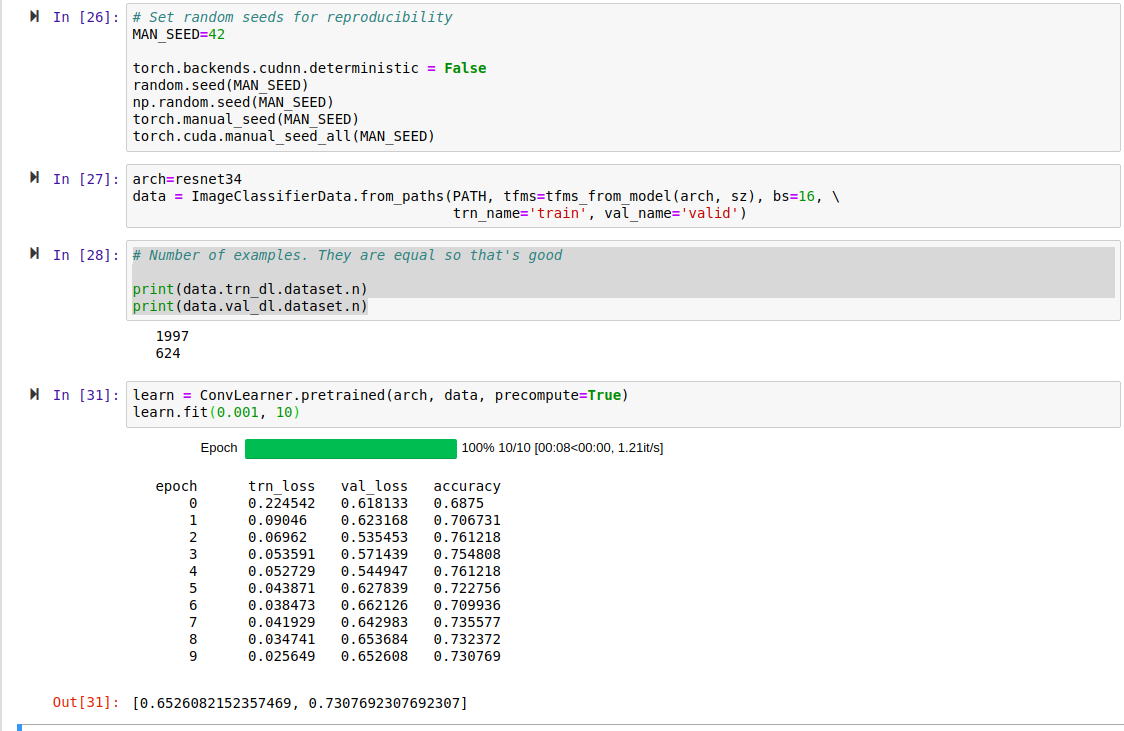Viewport: 1124px width, 731px height.
Task: Select the In [27] prompt label
Action: pyautogui.click(x=85, y=179)
